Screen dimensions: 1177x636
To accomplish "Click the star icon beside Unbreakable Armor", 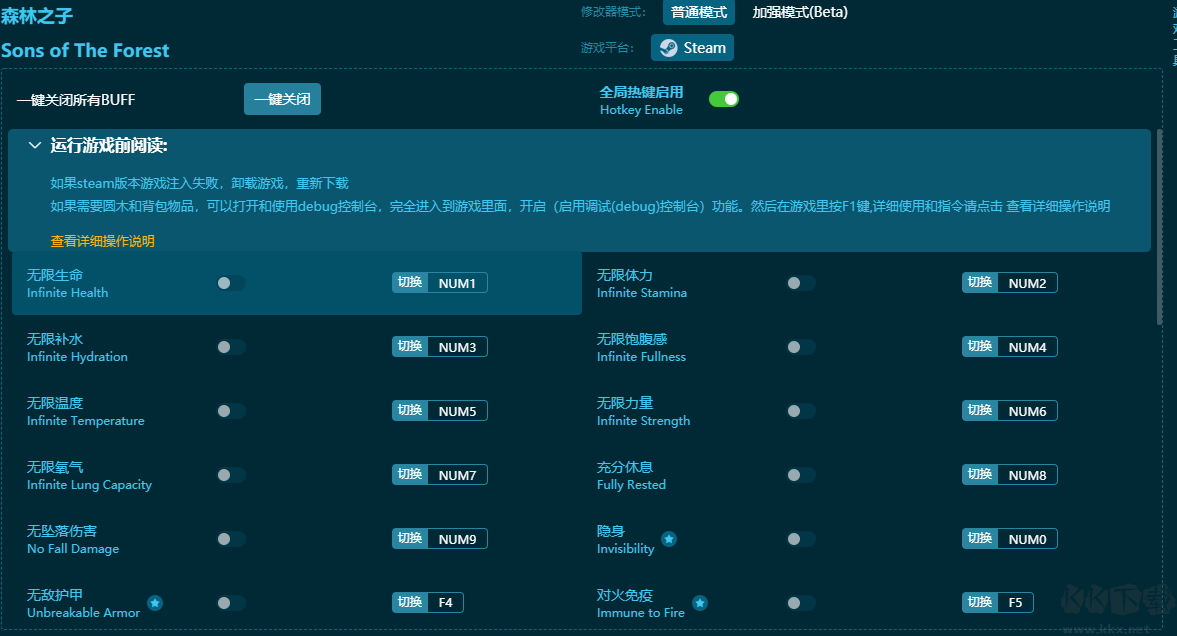I will coord(155,603).
